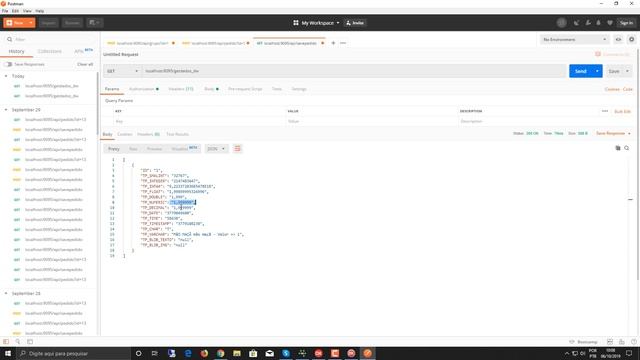640x360 pixels.
Task: Open the satellite capture requests icon
Action: pos(576,23)
